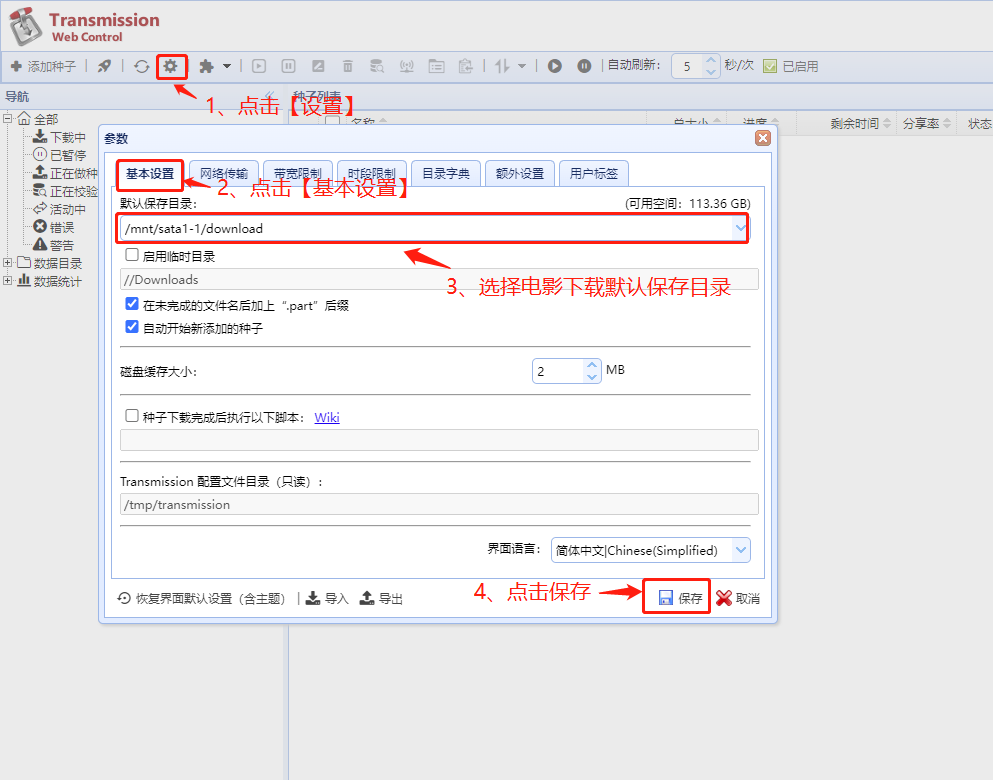Open the Wiki link
993x780 pixels.
[x=327, y=417]
